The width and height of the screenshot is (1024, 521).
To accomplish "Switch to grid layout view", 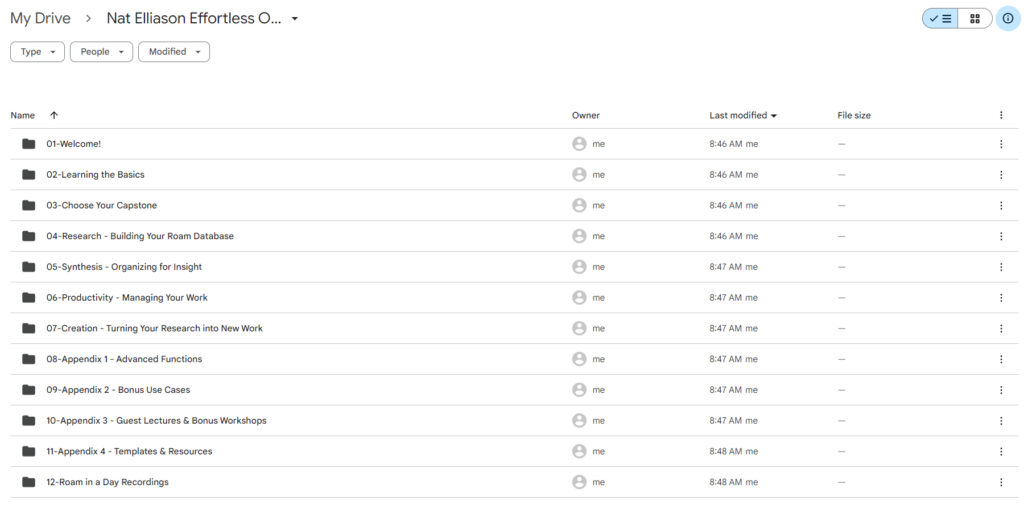I will pyautogui.click(x=975, y=18).
